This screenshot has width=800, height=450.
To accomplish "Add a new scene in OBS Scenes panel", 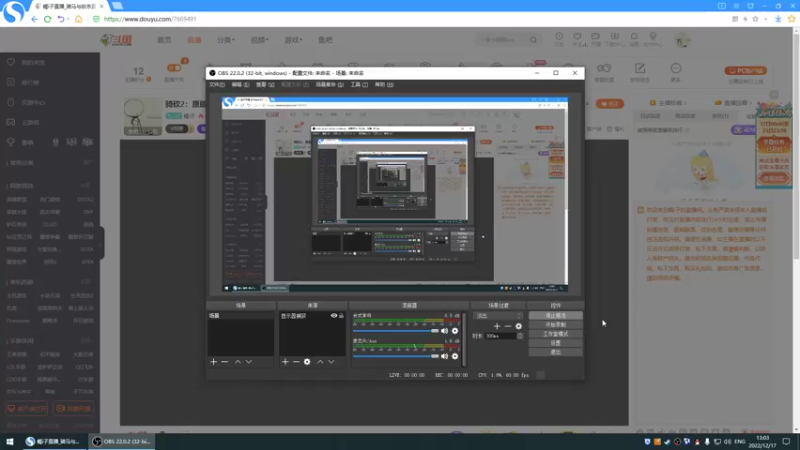I will (213, 362).
